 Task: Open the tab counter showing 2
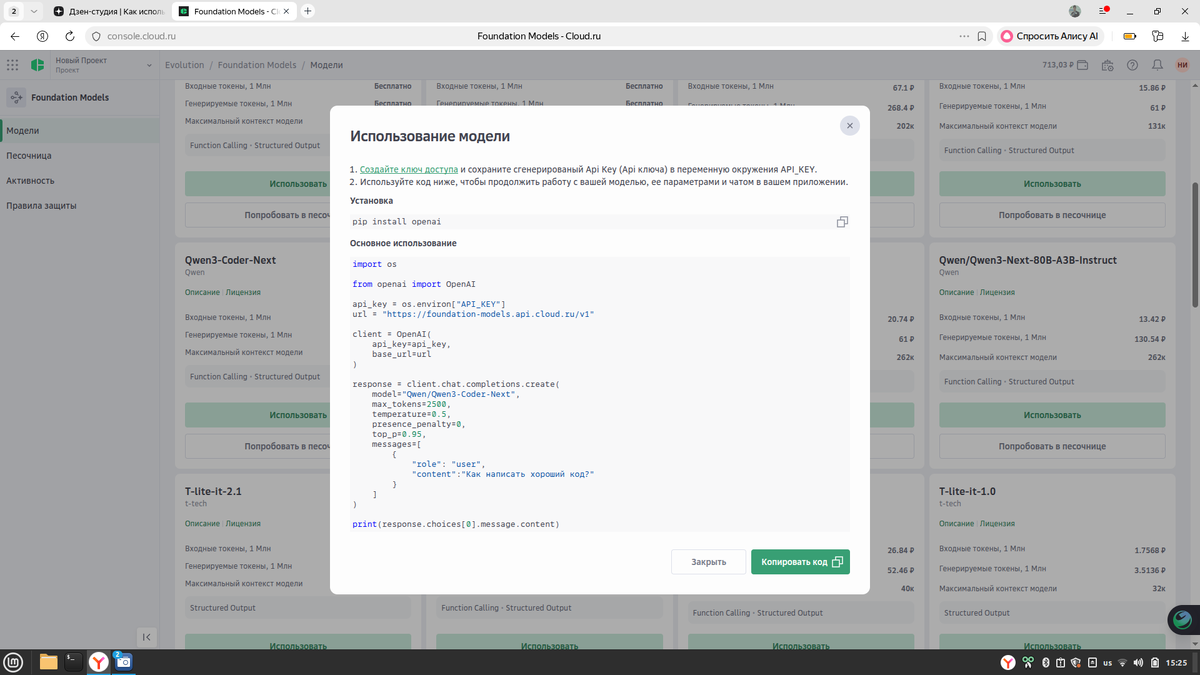point(14,11)
